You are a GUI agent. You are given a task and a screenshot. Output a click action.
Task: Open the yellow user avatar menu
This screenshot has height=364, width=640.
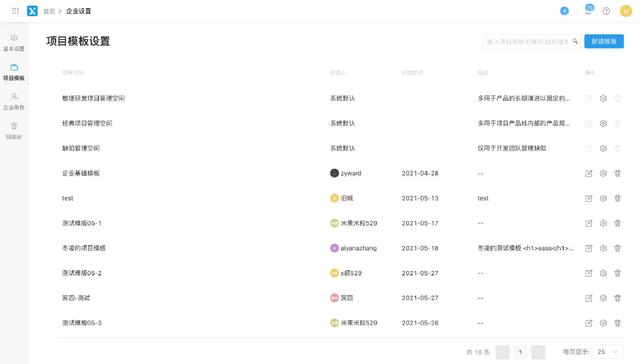coord(626,11)
